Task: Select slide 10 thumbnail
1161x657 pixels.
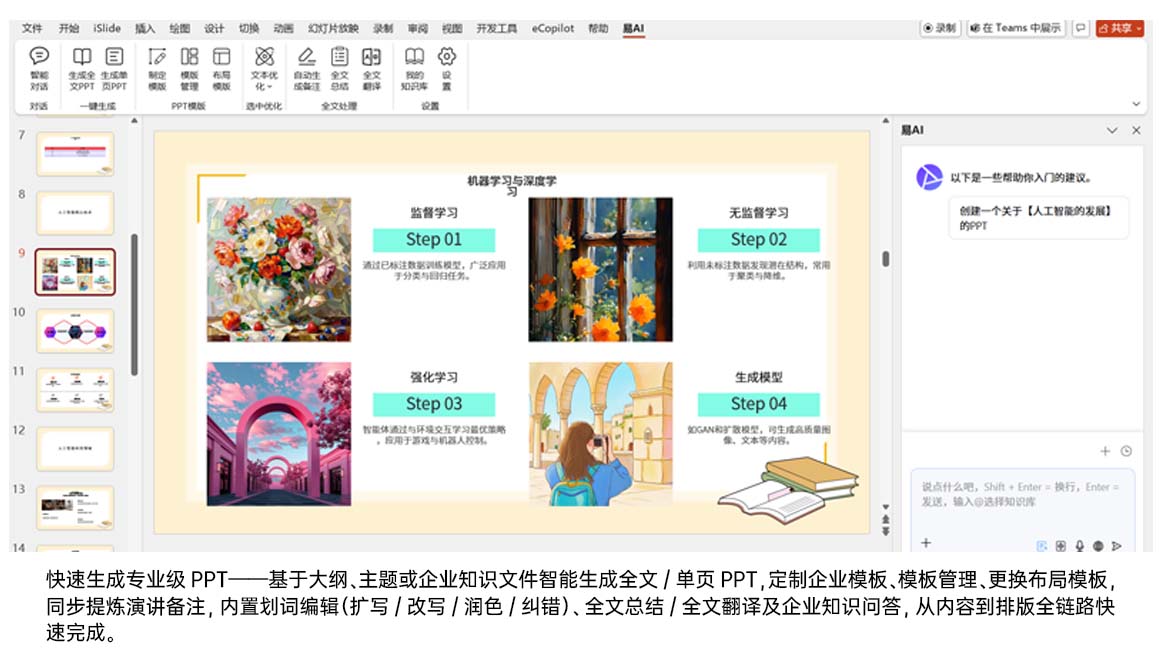Action: point(75,331)
